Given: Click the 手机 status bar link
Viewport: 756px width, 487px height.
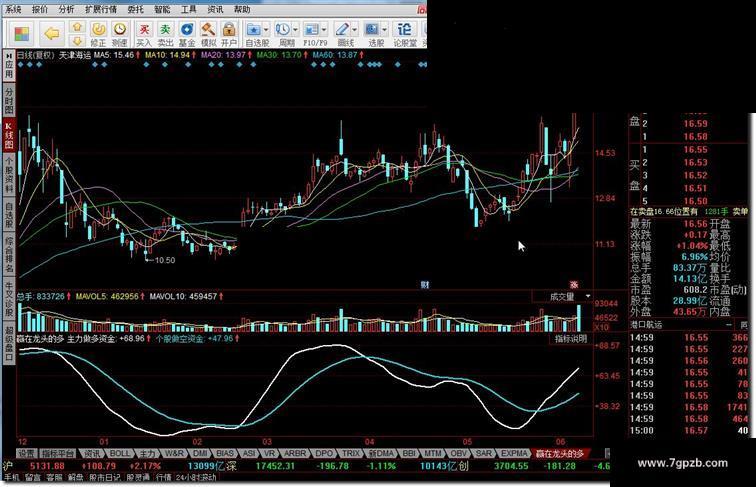Looking at the screenshot, I should tap(12, 477).
